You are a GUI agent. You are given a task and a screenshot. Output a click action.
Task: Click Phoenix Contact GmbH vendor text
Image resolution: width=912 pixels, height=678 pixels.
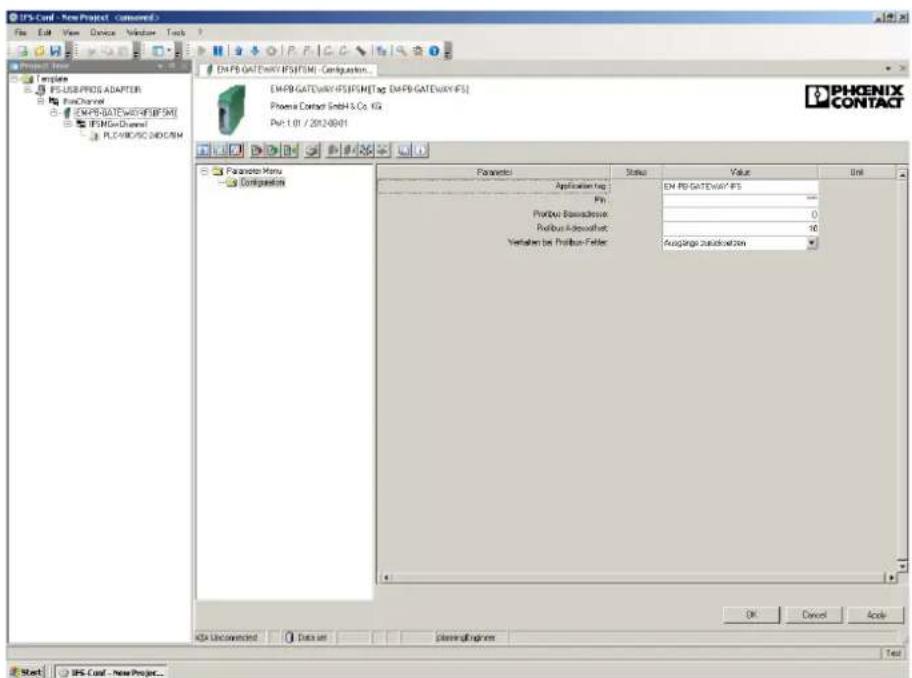326,106
